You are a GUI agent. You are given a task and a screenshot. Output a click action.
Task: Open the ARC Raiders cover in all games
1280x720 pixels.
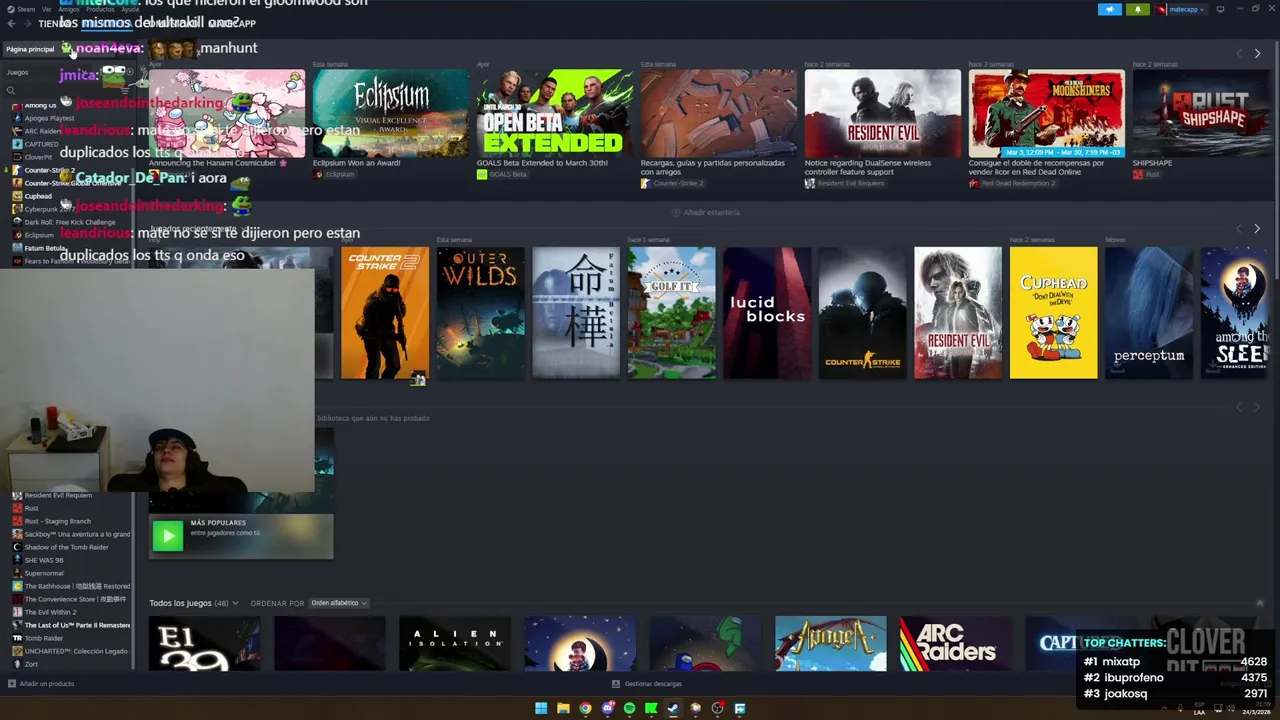click(955, 643)
